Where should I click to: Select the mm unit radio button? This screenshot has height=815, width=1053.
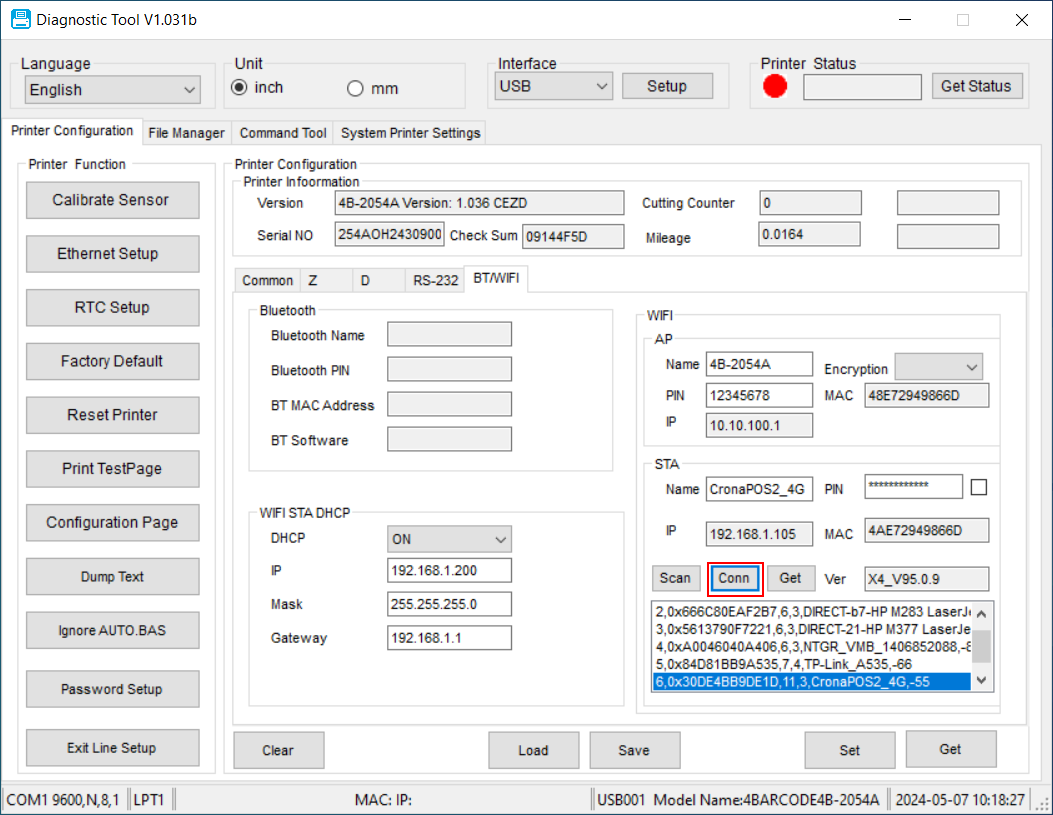click(x=355, y=89)
